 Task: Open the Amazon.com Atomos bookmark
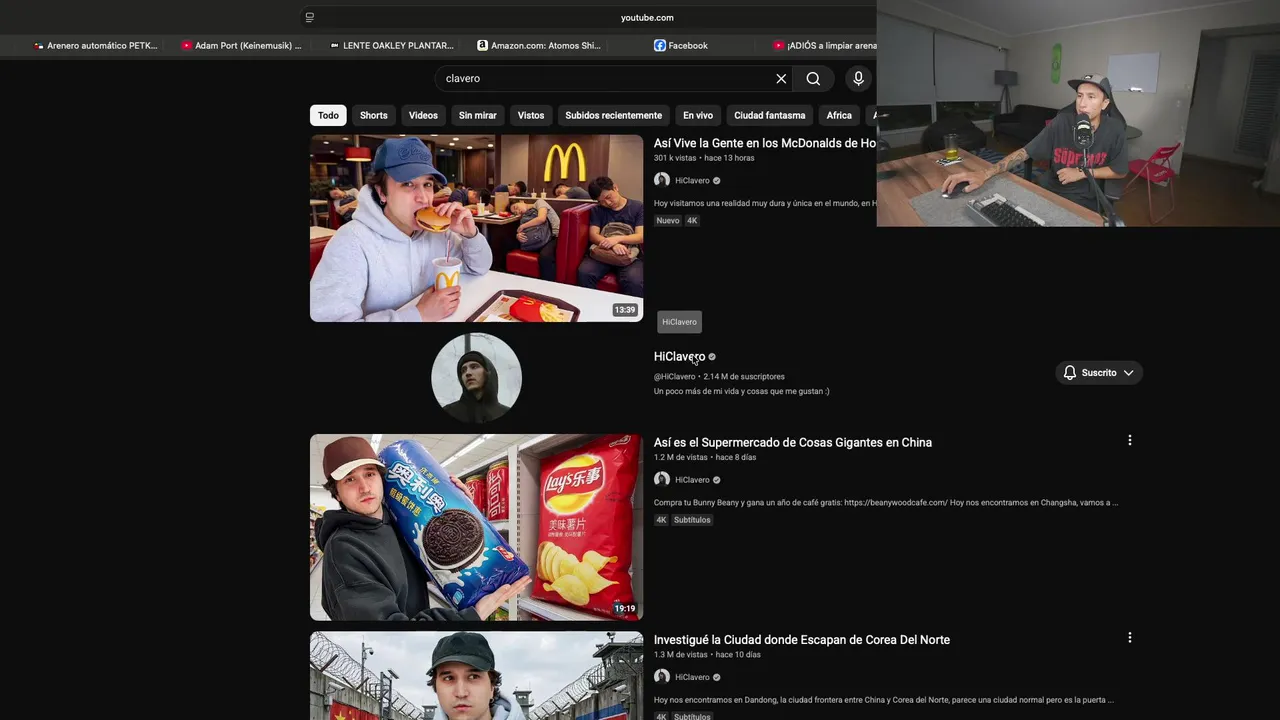click(x=539, y=45)
